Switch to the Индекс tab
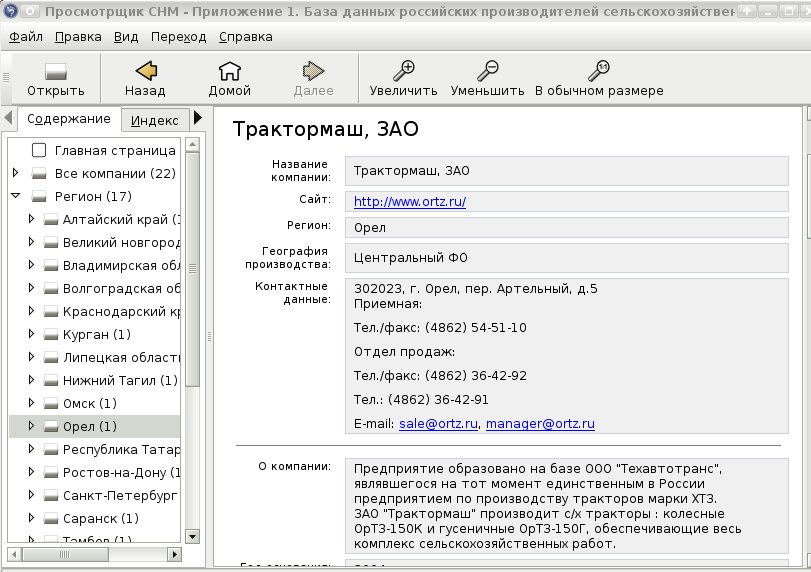 155,121
